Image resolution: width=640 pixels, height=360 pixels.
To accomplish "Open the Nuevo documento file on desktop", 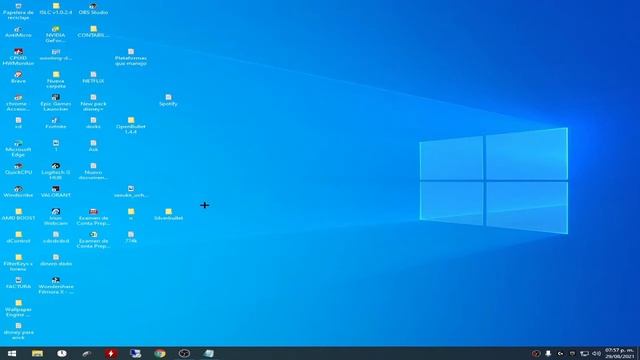I will [x=93, y=171].
